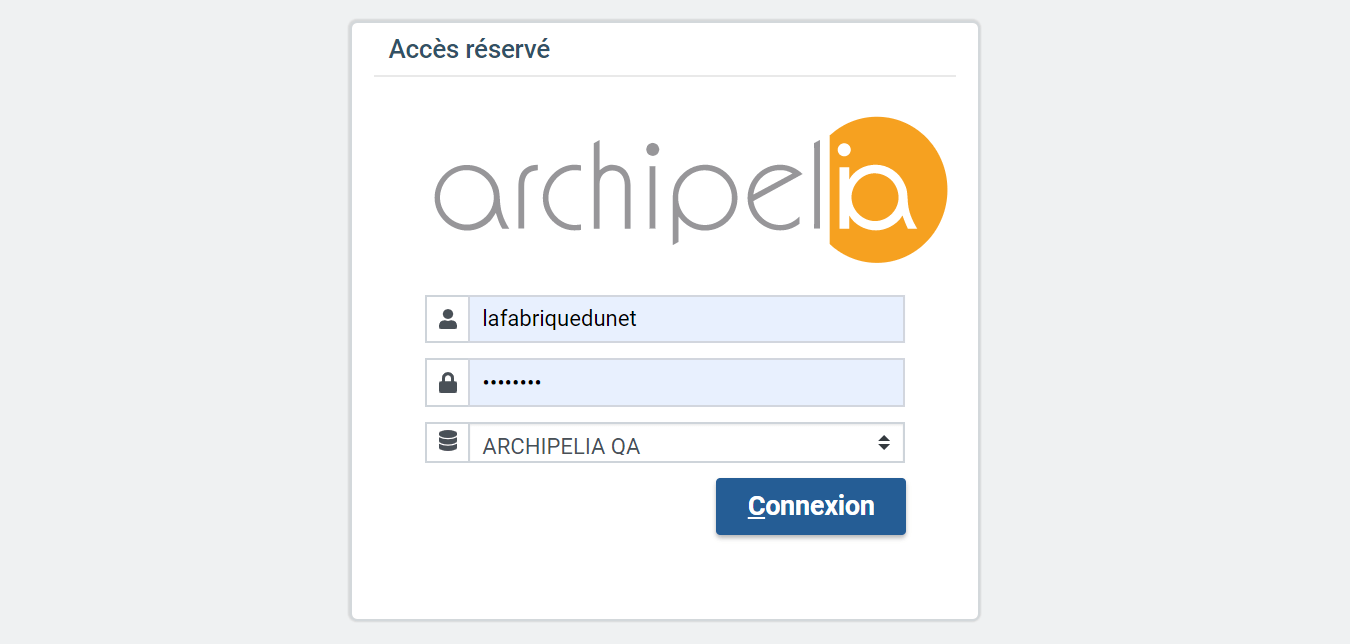Viewport: 1350px width, 644px height.
Task: Click the padlock icon beside password
Action: click(x=447, y=382)
